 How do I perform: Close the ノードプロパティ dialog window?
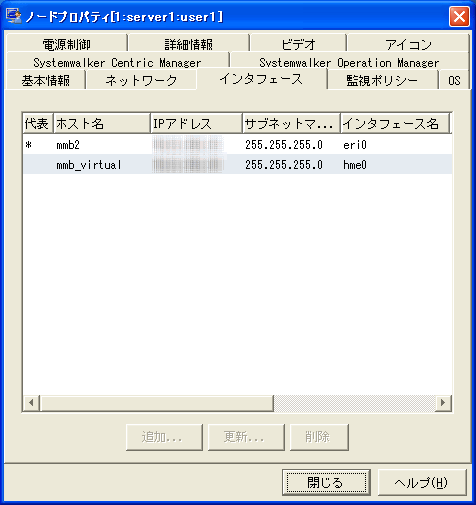pyautogui.click(x=459, y=16)
